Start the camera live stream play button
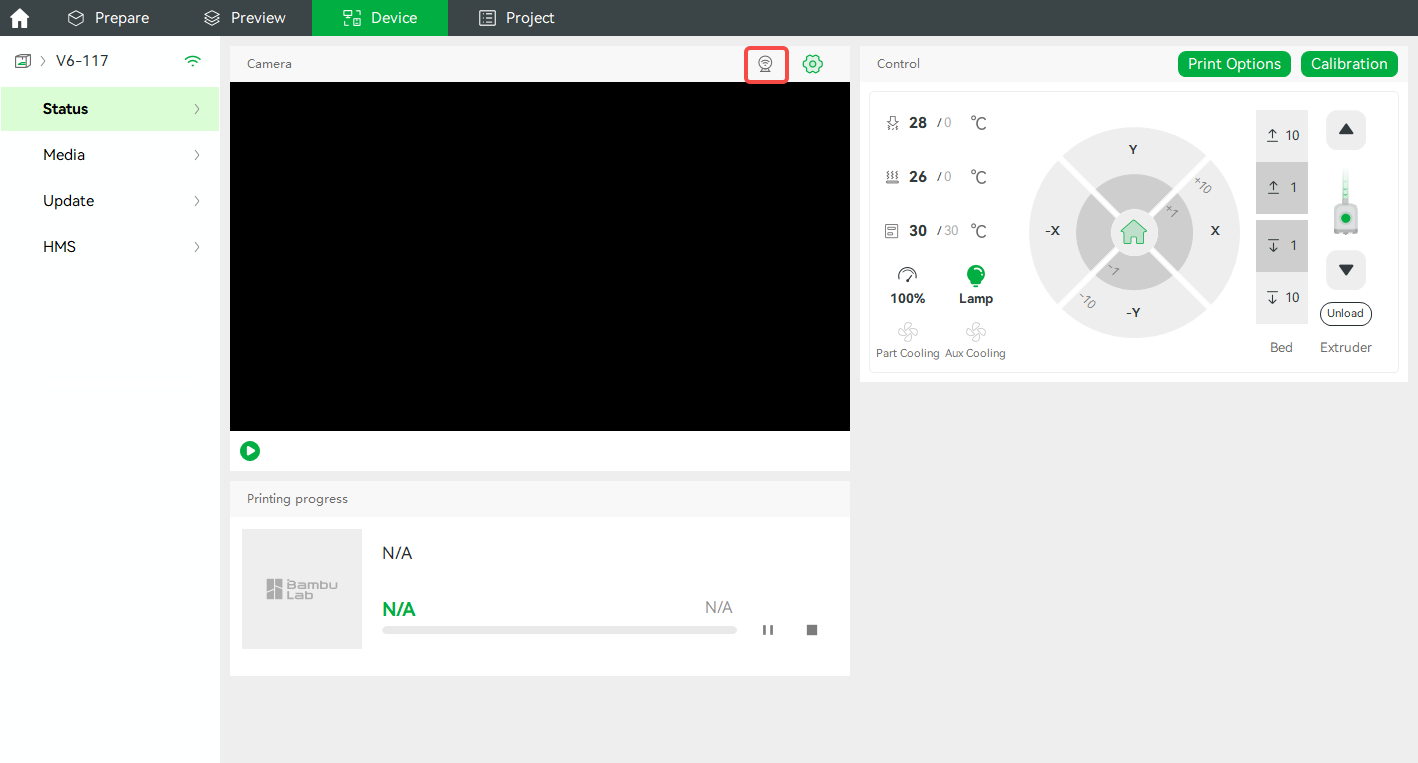 coord(250,451)
